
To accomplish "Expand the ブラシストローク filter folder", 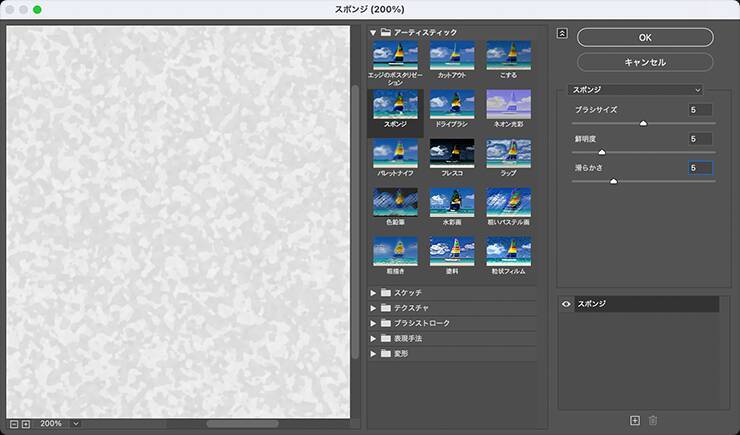I will pyautogui.click(x=373, y=323).
